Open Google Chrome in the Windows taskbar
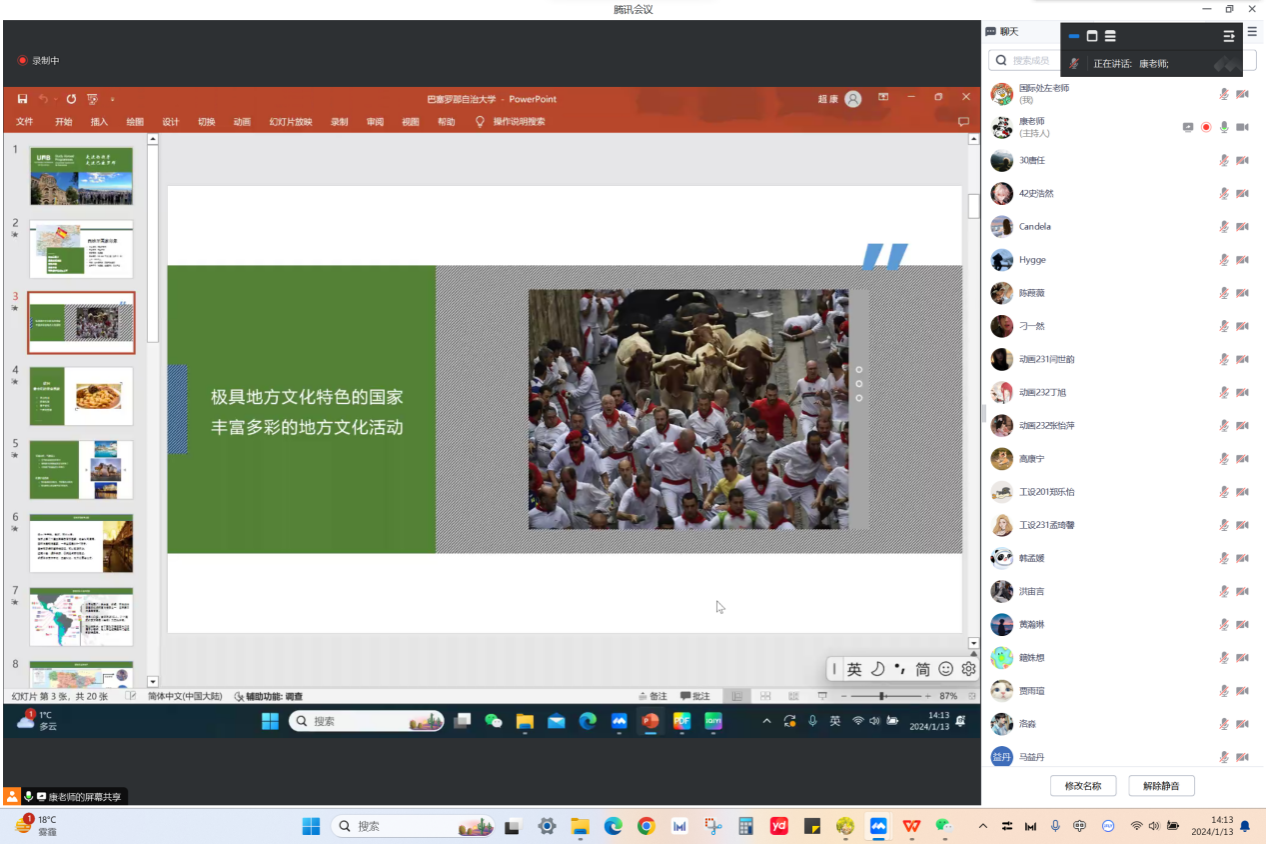The height and width of the screenshot is (844, 1266). 646,826
